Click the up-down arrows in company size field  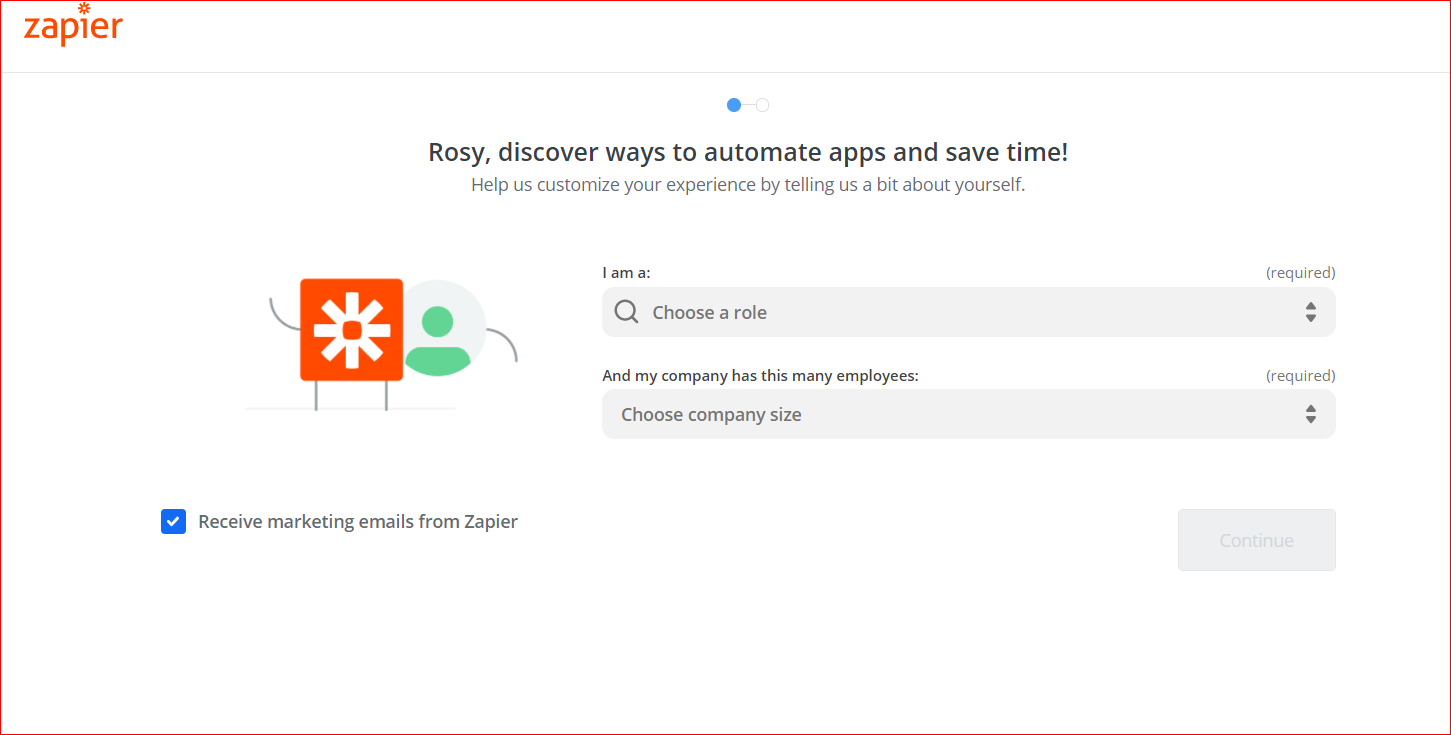[1310, 414]
